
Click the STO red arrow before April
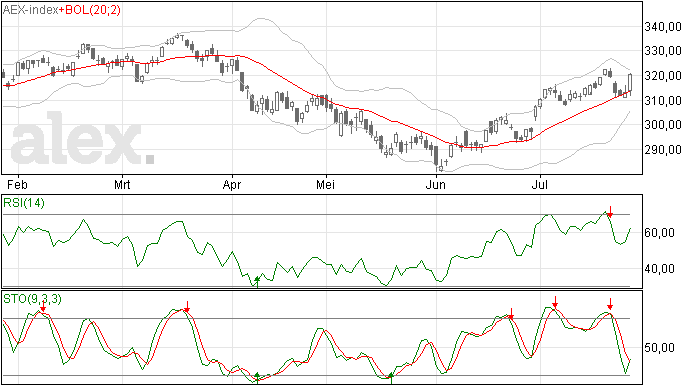coord(187,307)
